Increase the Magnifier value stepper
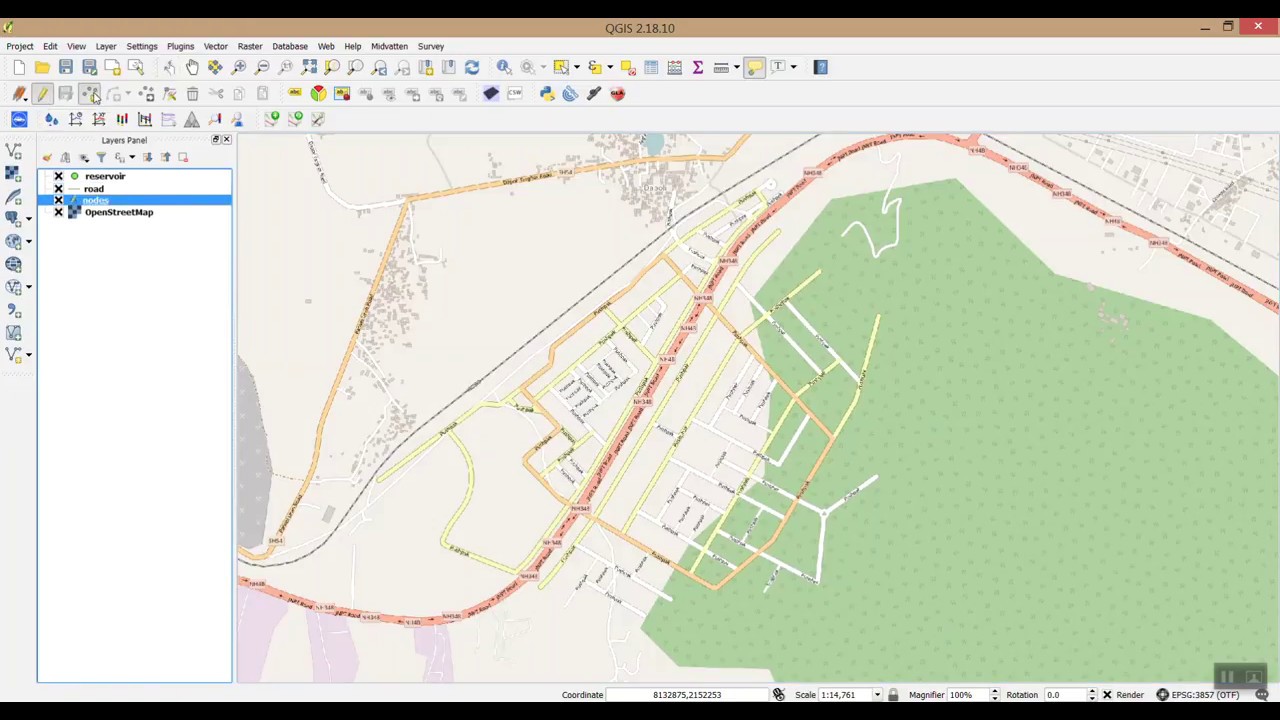 pyautogui.click(x=994, y=692)
